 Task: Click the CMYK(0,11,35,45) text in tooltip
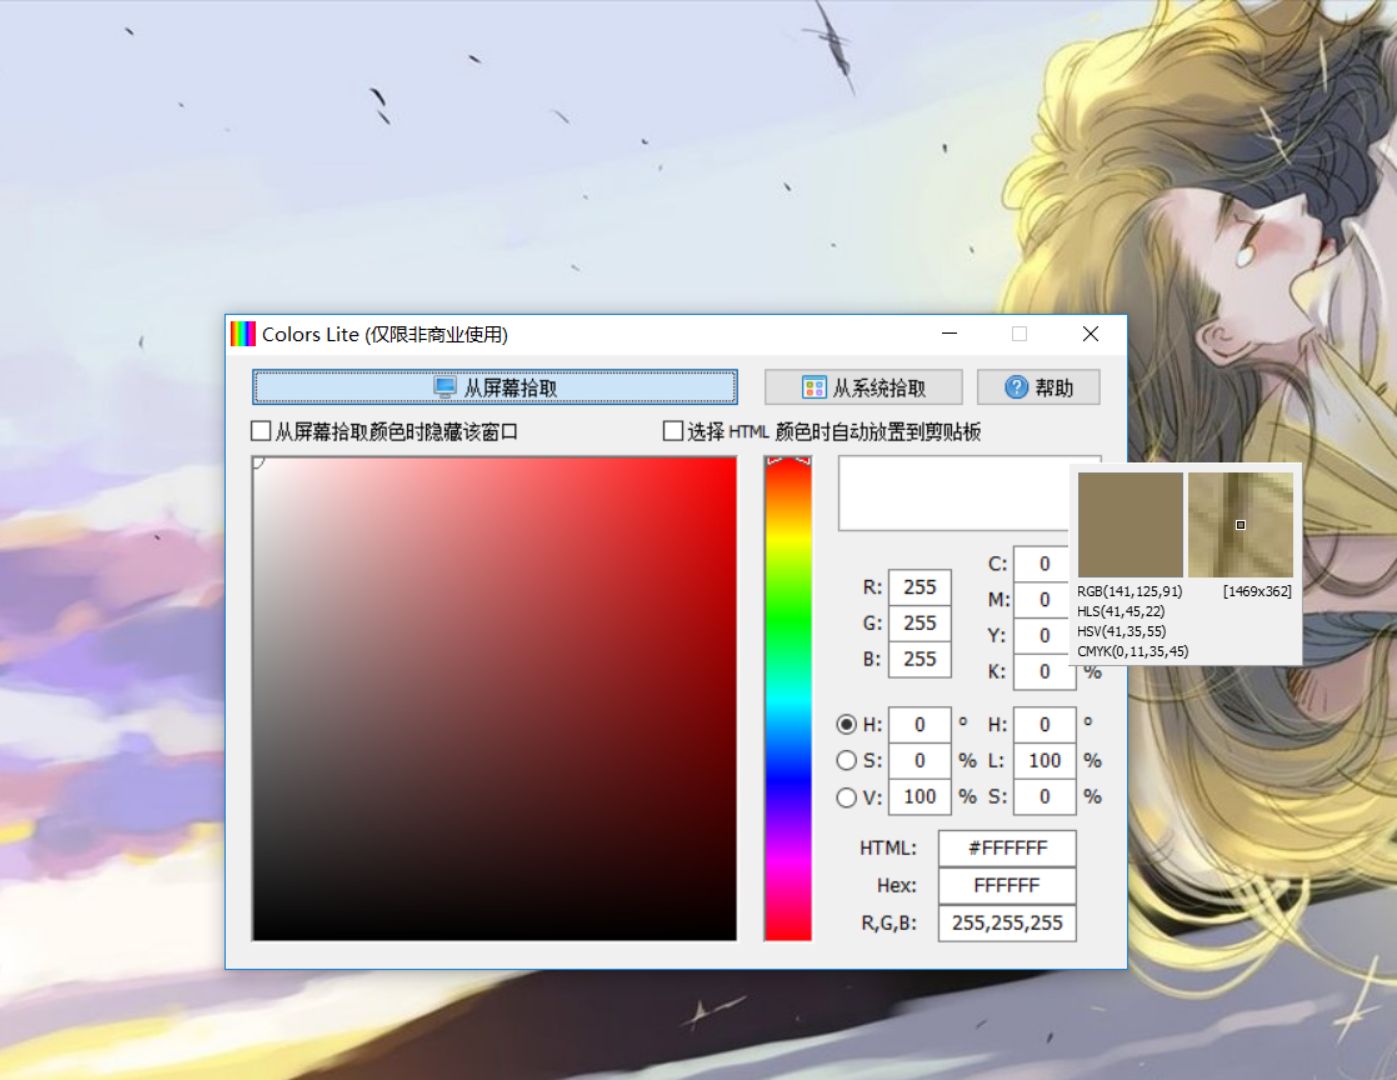click(x=1133, y=651)
